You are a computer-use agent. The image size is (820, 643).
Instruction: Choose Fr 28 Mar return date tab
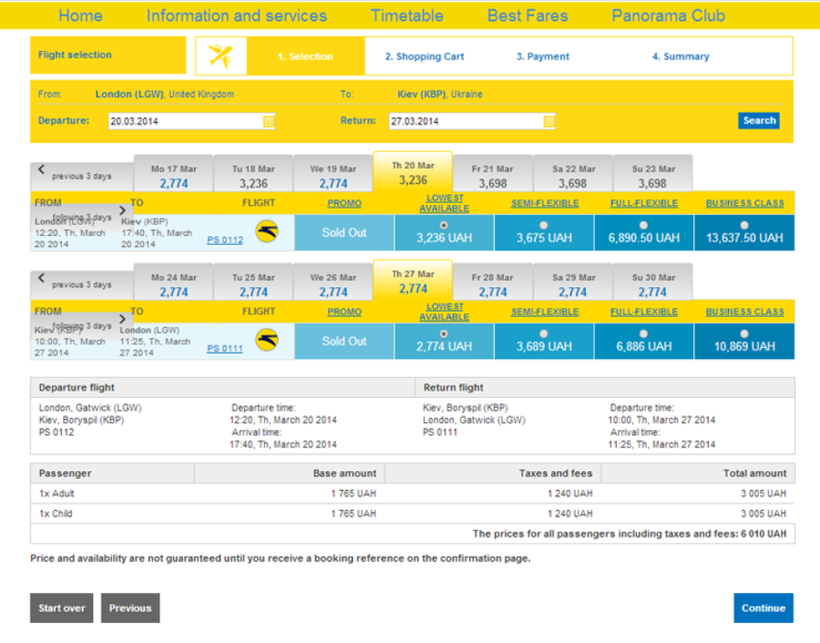click(x=493, y=283)
